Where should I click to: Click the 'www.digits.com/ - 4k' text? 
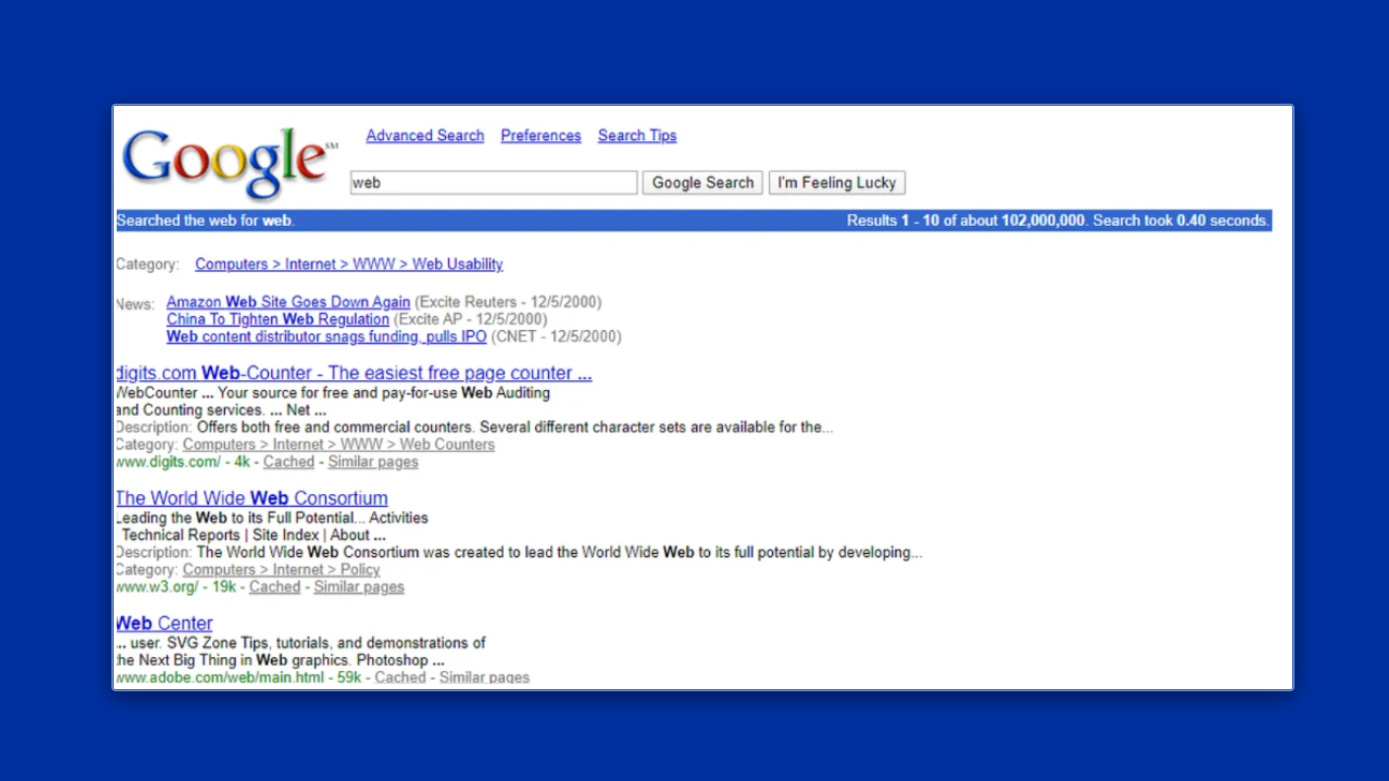point(183,462)
